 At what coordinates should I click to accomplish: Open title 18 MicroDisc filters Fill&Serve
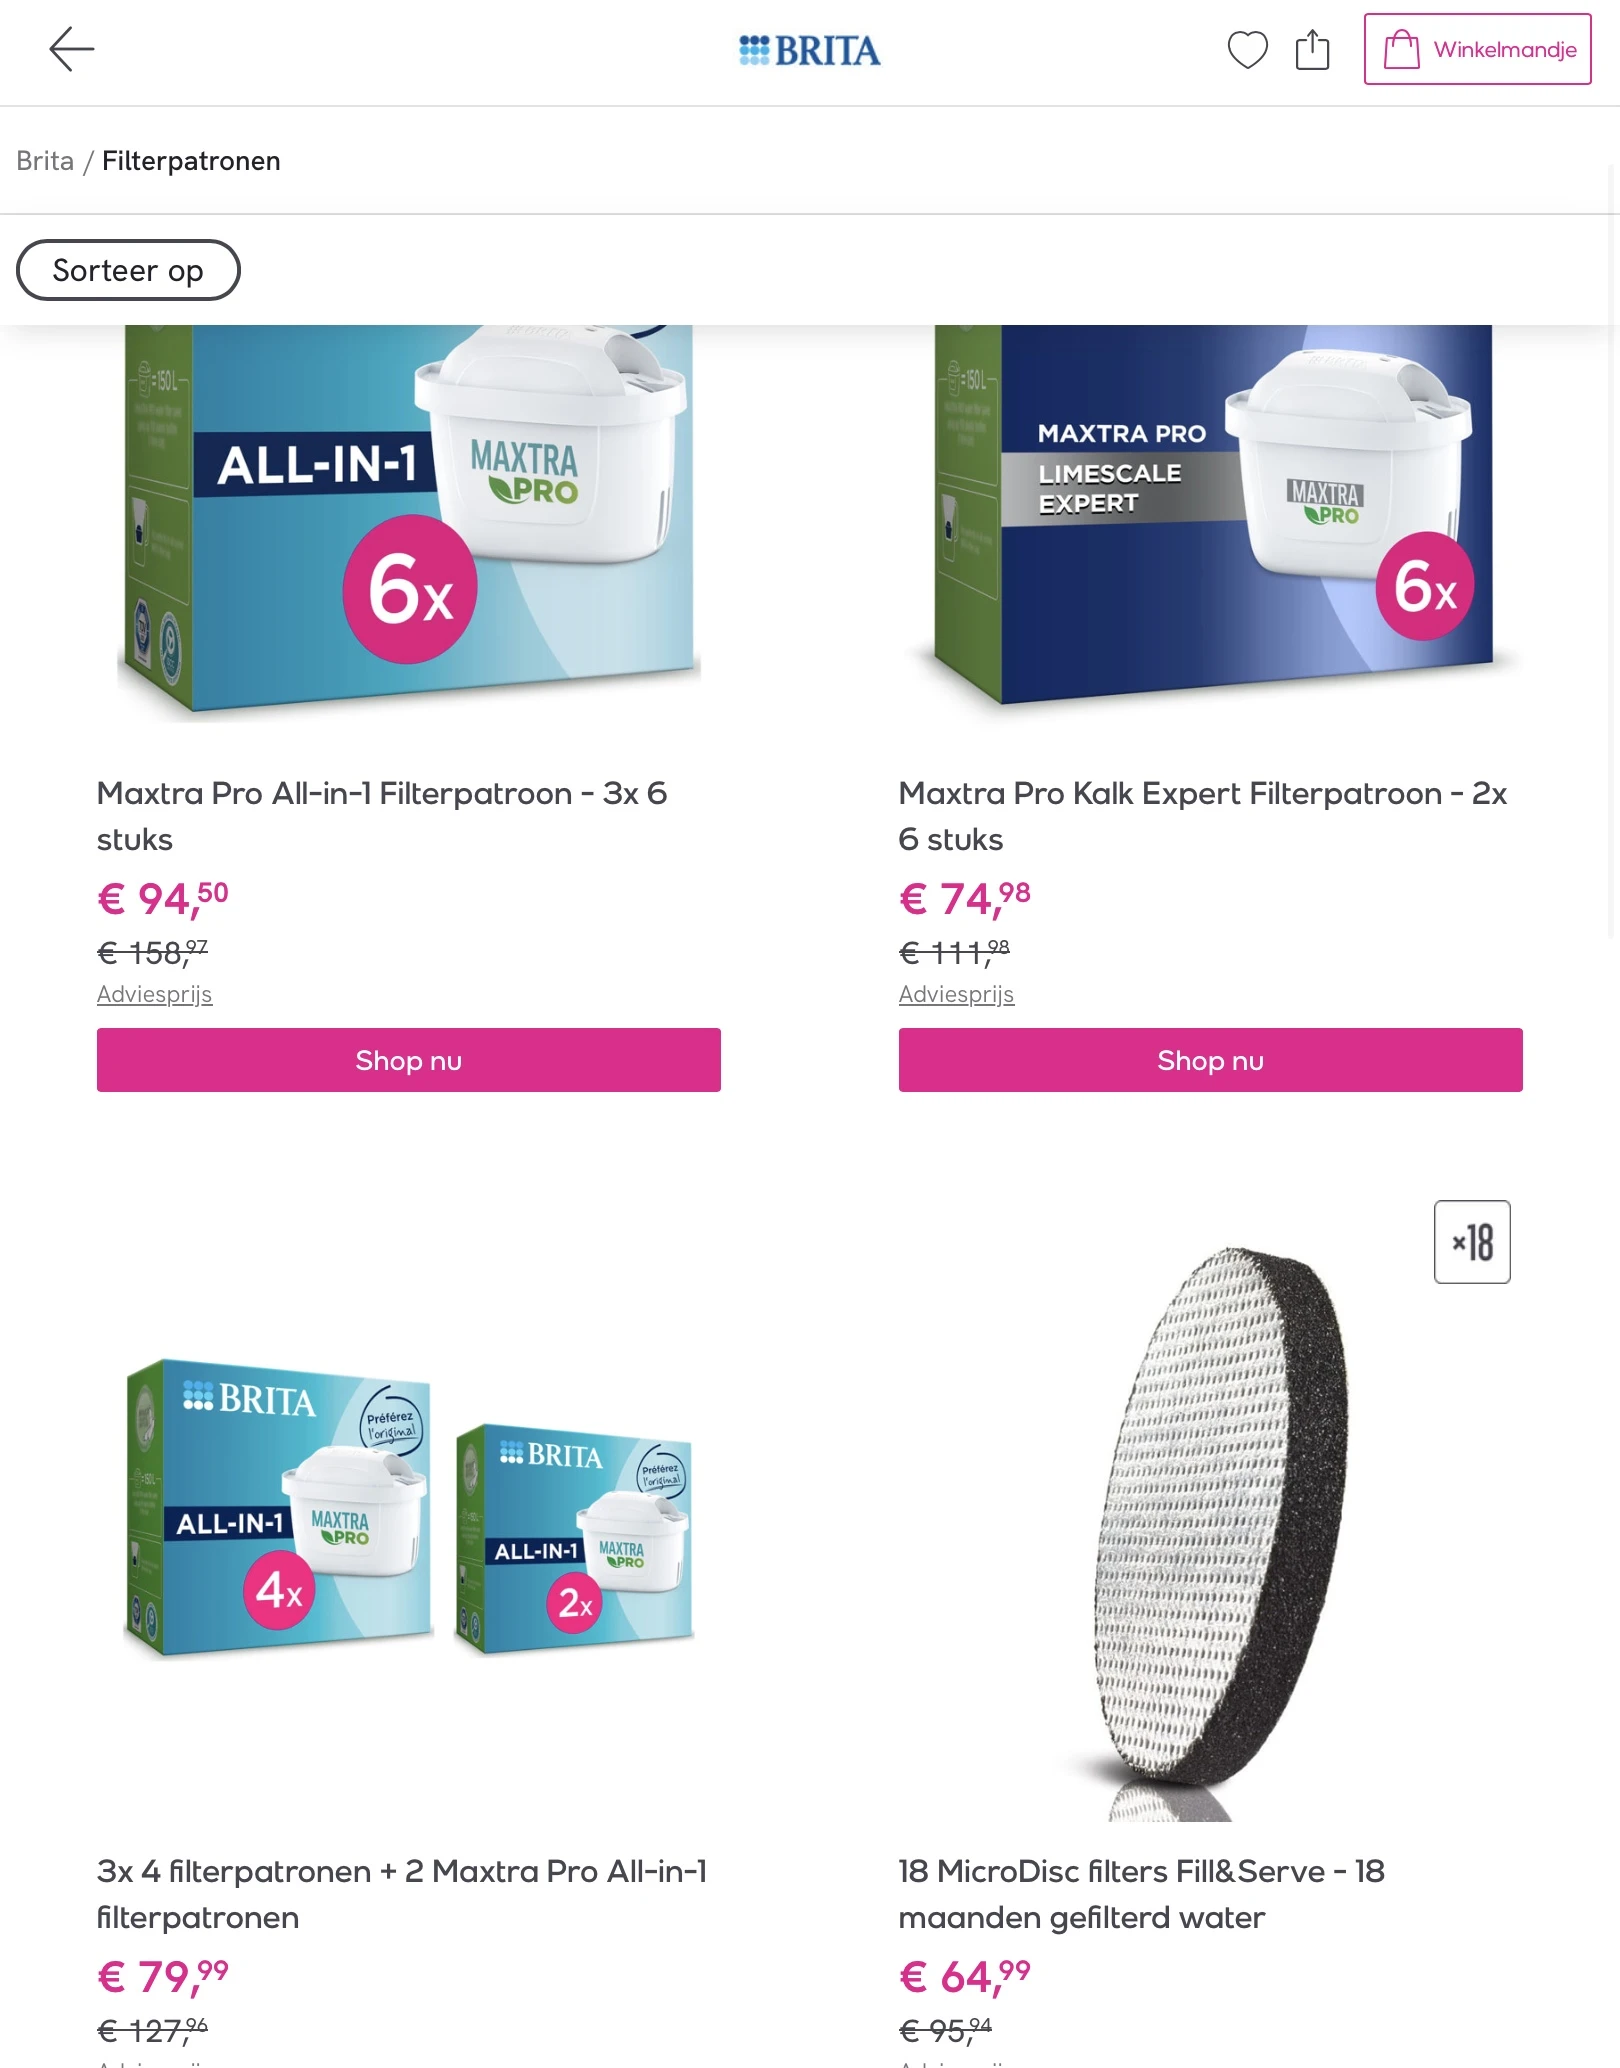click(x=1142, y=1894)
